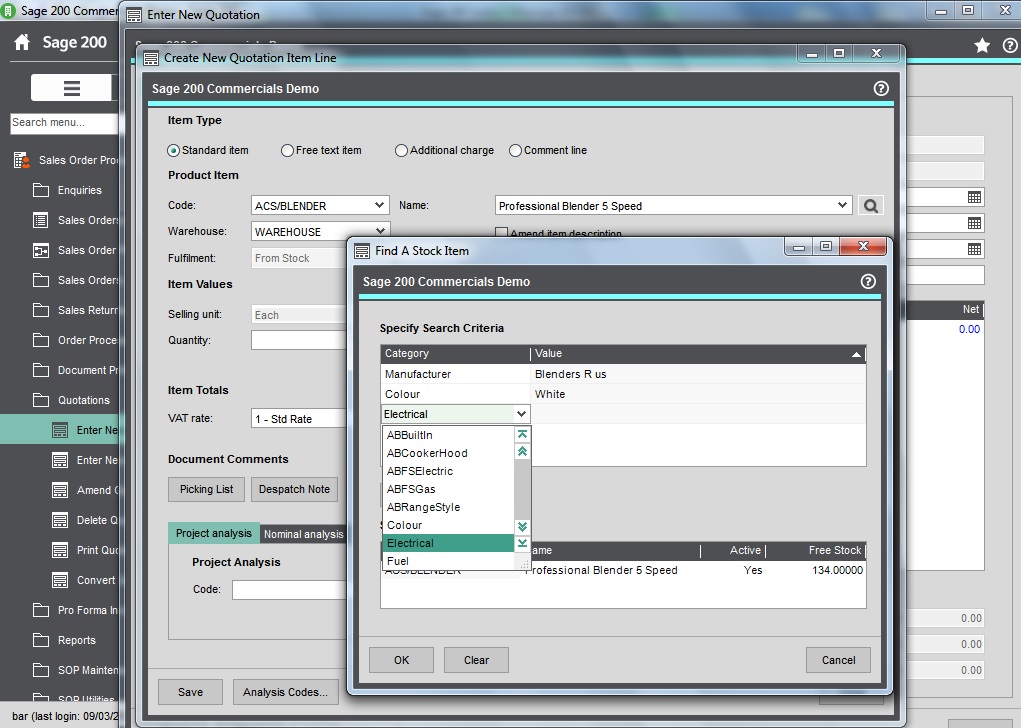Select the Print Quotation menu entry
The height and width of the screenshot is (728, 1021).
point(85,550)
